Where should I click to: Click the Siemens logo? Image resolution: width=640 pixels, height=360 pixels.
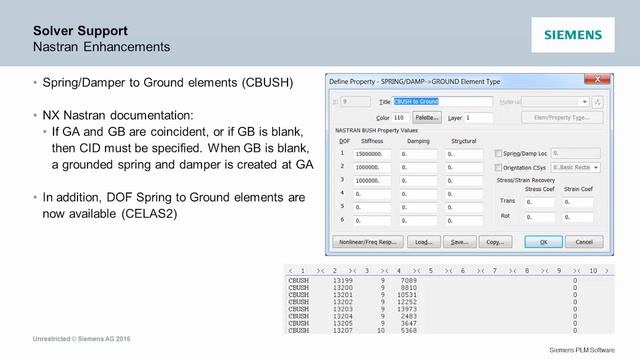pos(573,35)
